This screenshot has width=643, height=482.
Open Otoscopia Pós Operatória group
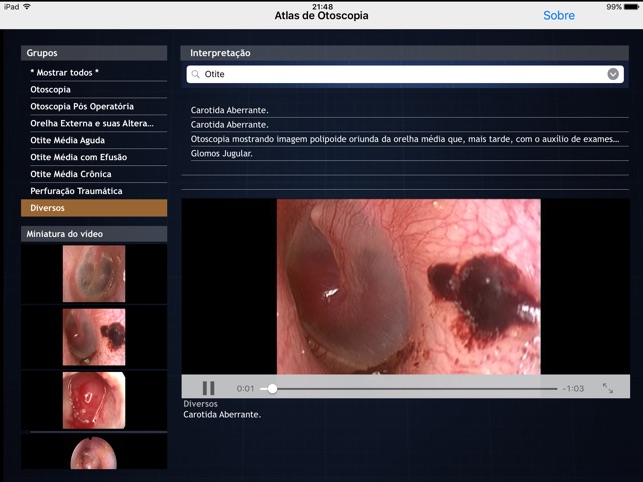pos(94,106)
